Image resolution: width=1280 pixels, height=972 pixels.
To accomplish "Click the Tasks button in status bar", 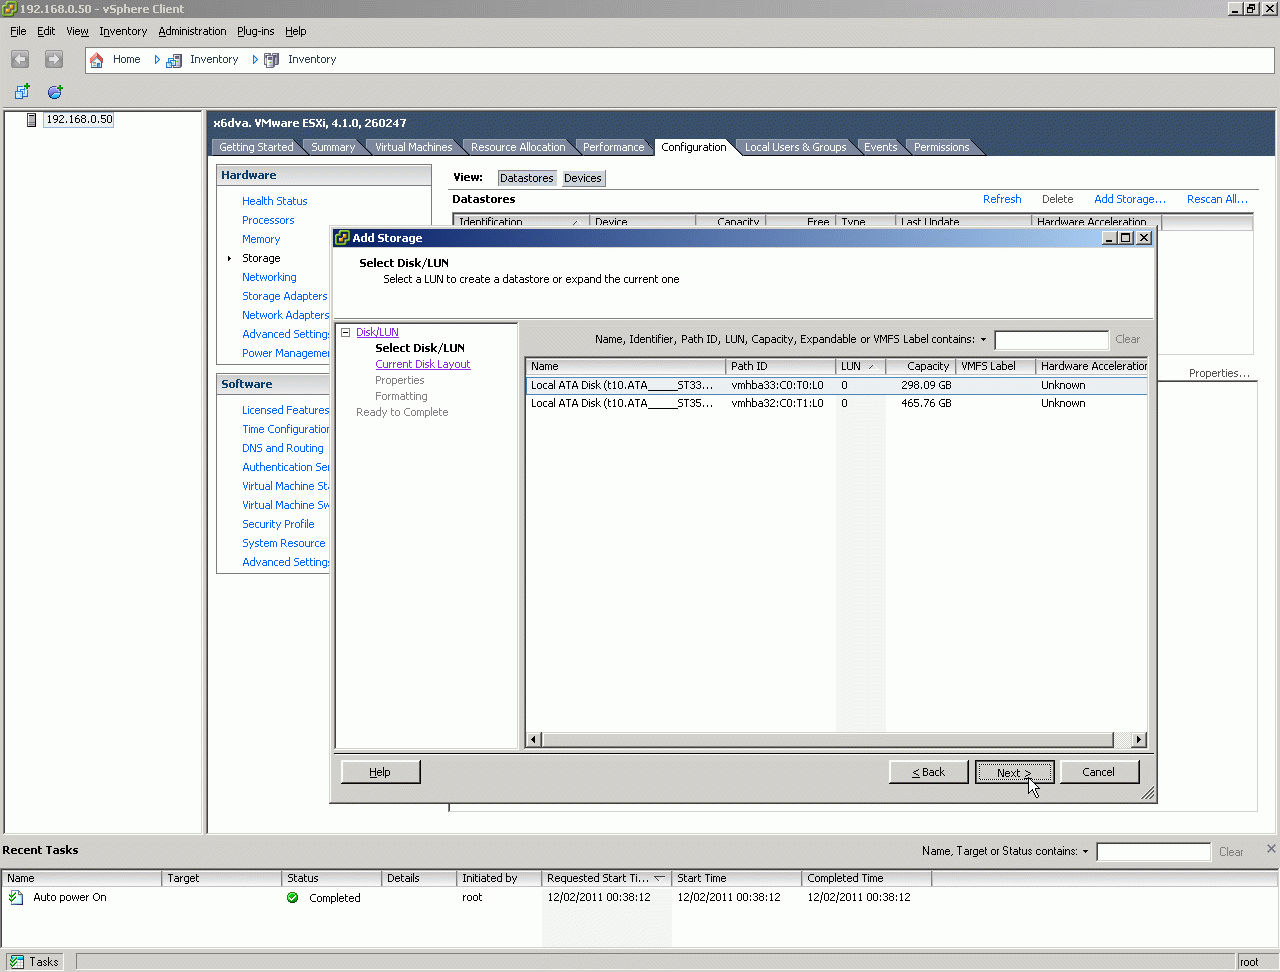I will click(x=35, y=962).
